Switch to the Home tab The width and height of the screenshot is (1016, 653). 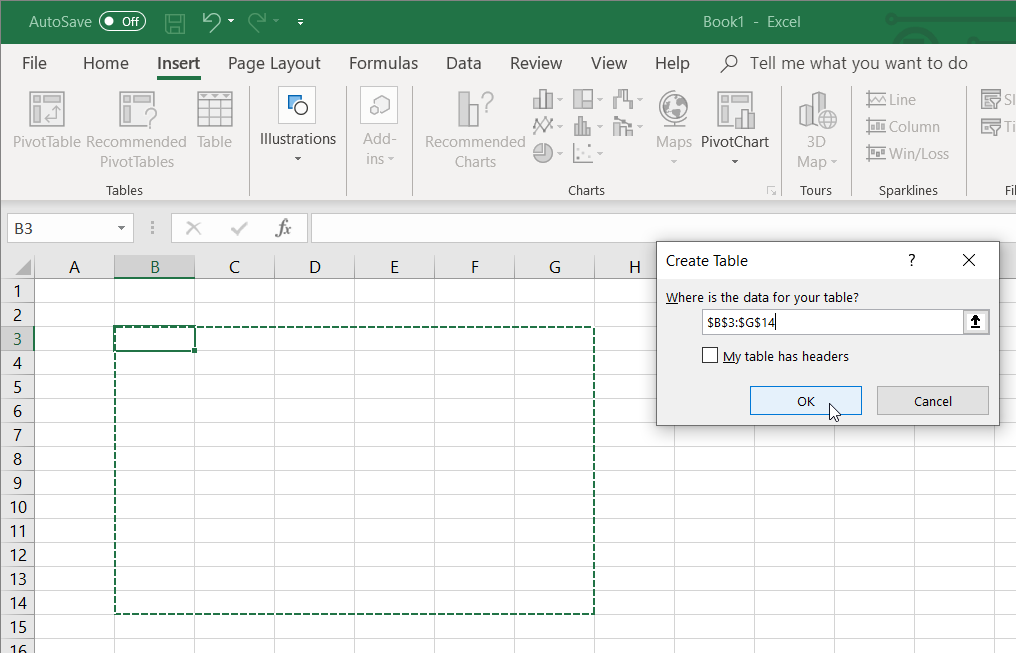click(106, 63)
